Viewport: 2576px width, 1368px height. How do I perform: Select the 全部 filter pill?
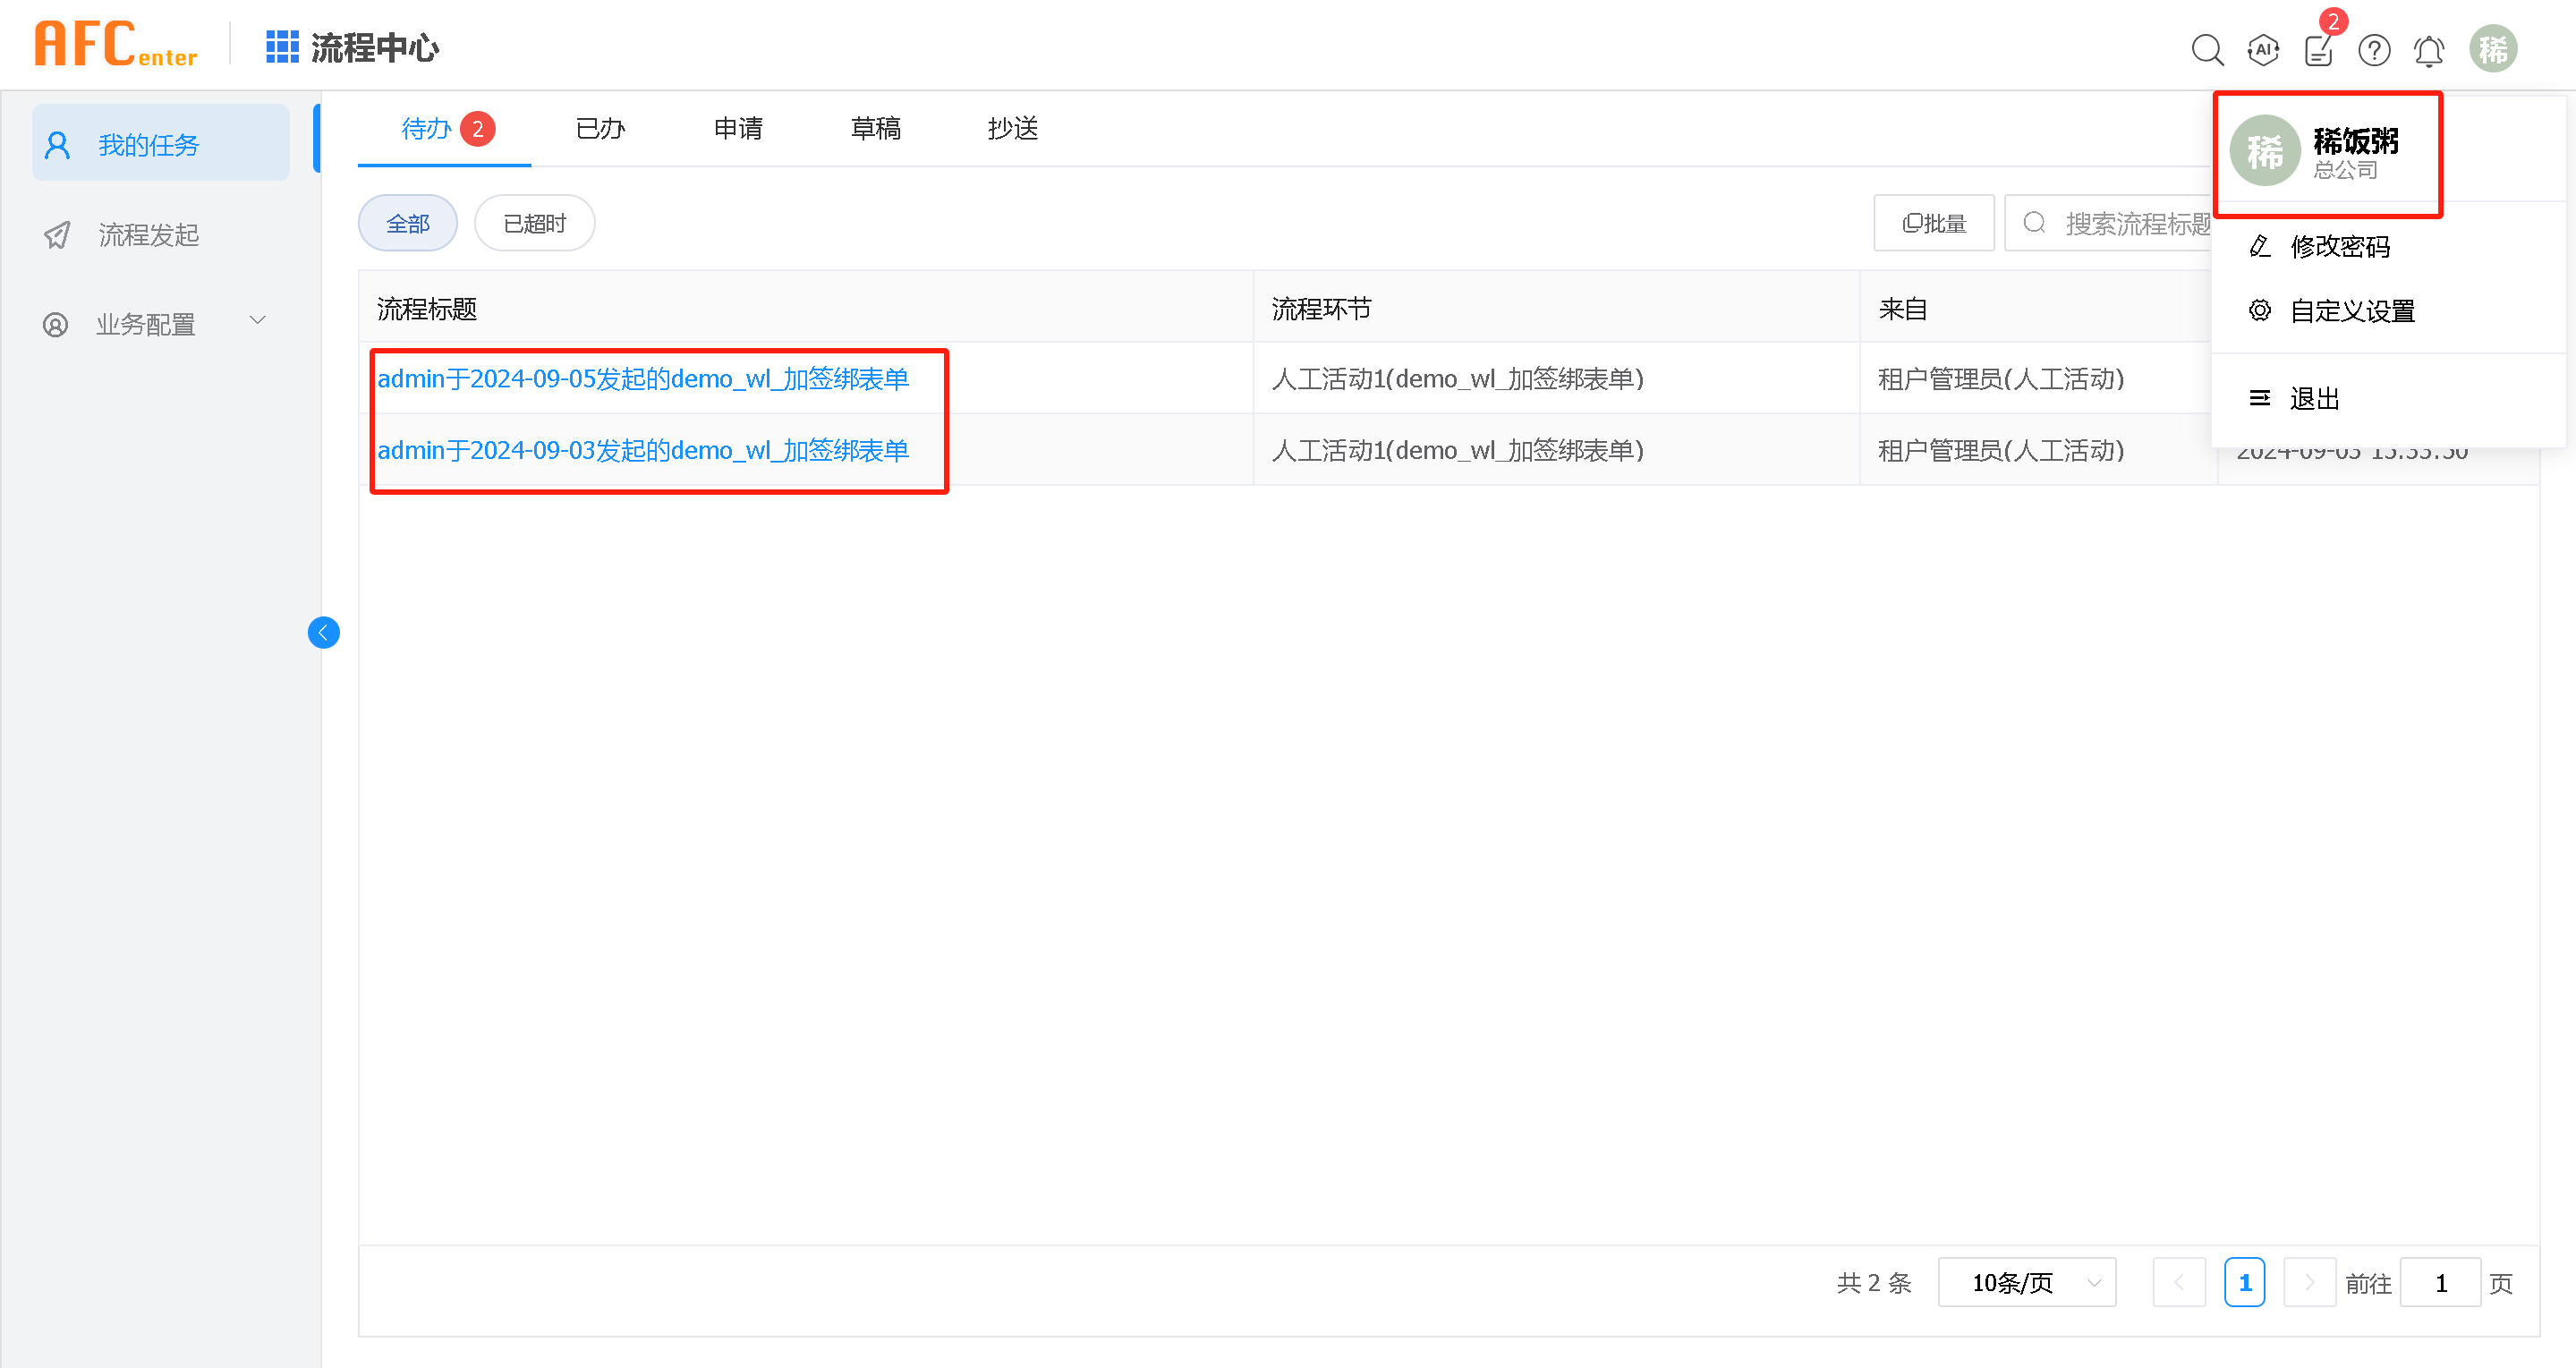408,223
